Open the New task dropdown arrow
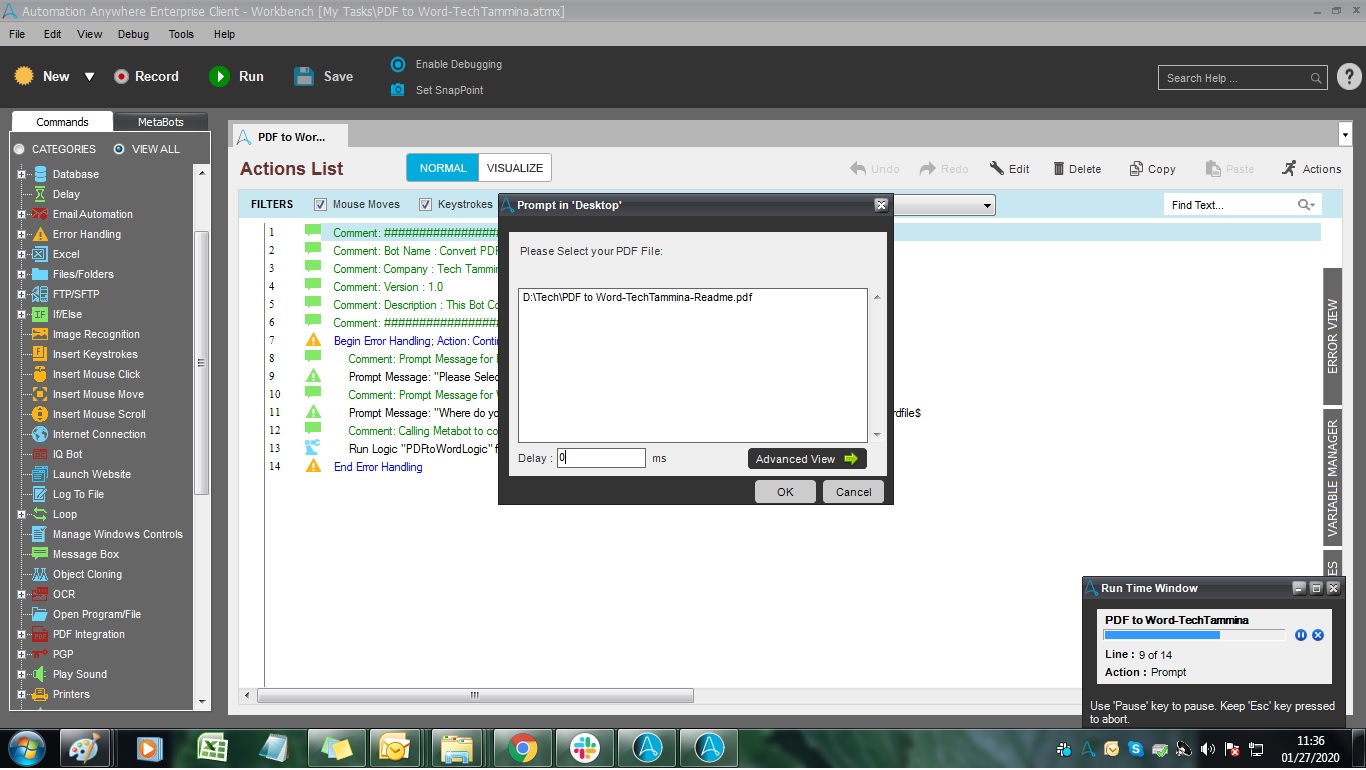 (89, 76)
